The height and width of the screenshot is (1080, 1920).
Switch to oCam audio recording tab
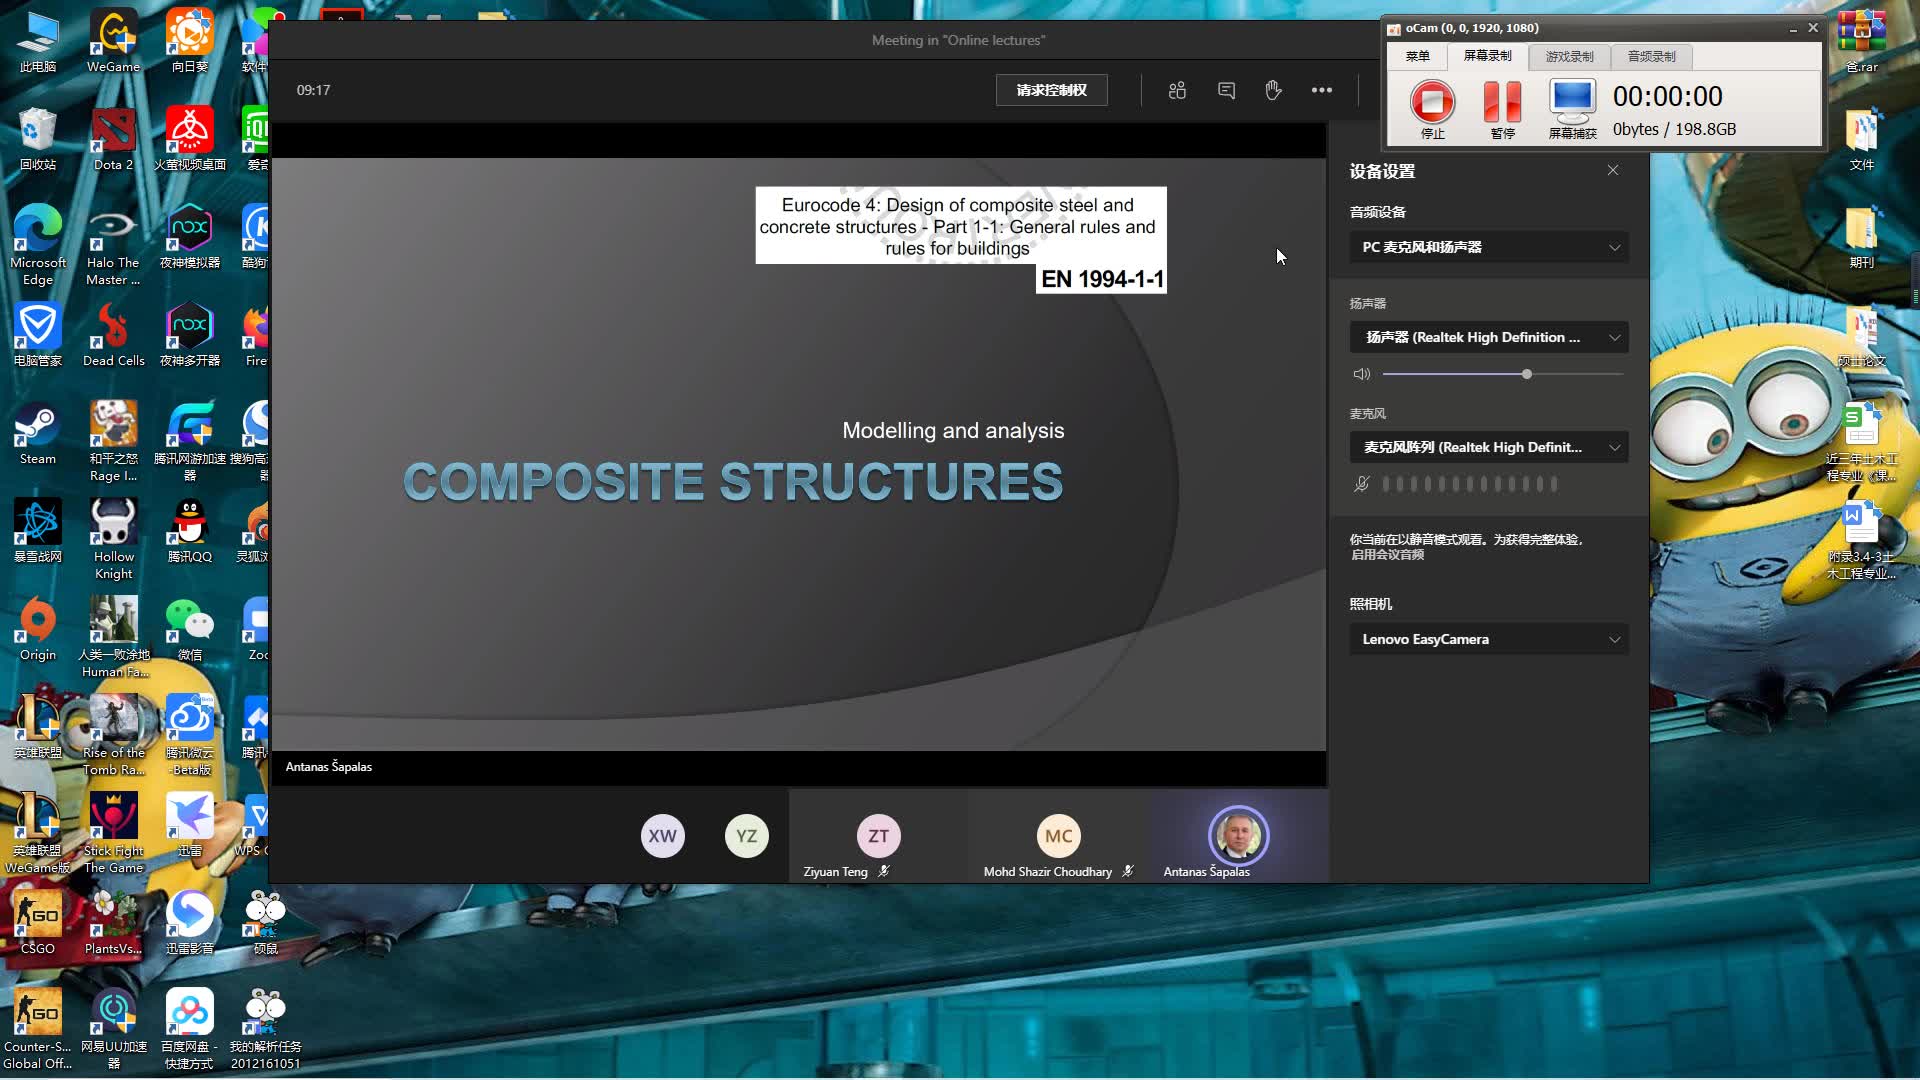(1651, 56)
